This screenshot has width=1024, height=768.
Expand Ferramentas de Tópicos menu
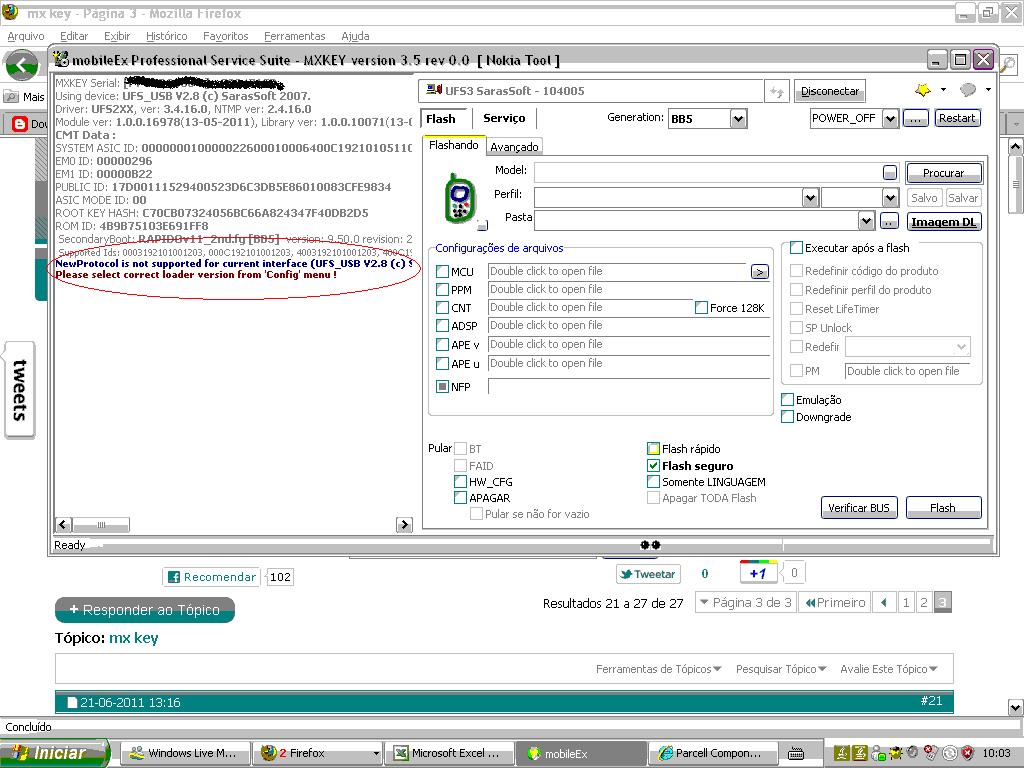click(x=658, y=669)
